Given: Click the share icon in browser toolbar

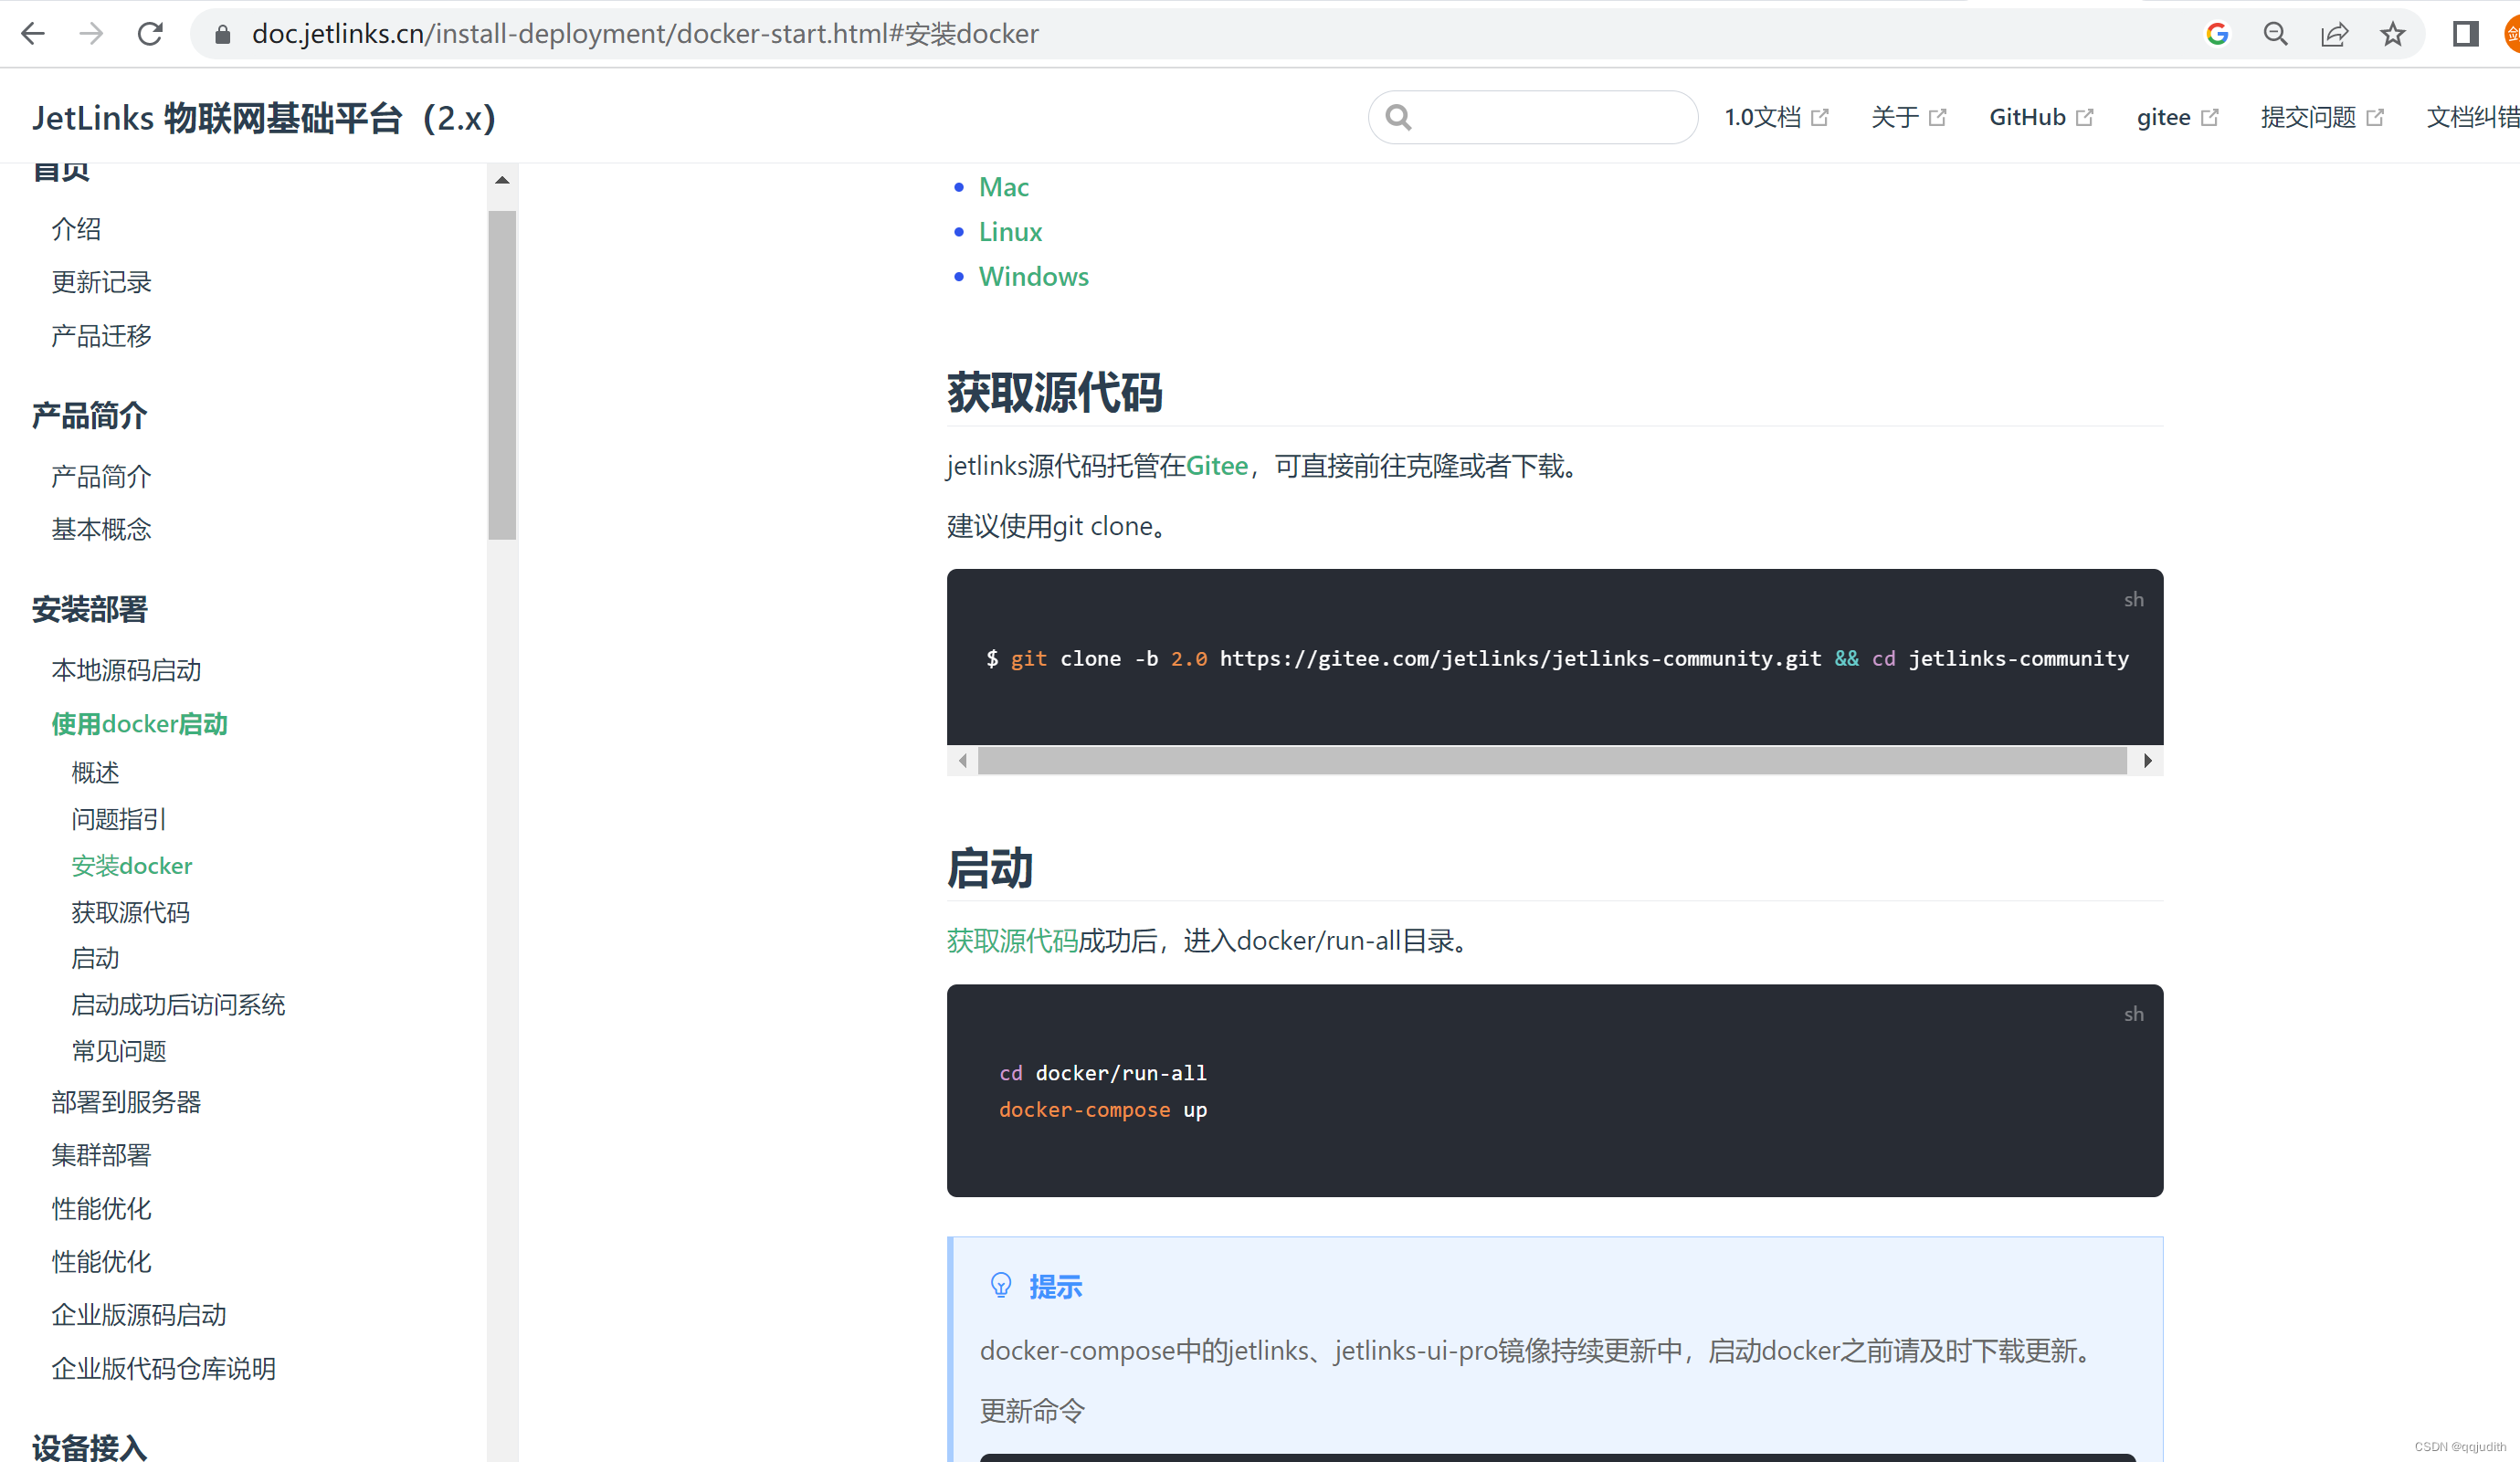Looking at the screenshot, I should 2334,33.
